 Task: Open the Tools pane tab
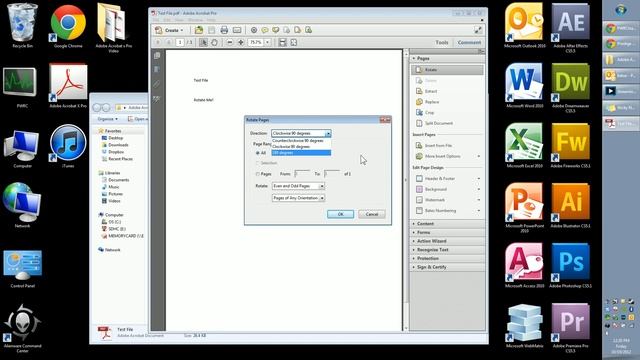442,42
